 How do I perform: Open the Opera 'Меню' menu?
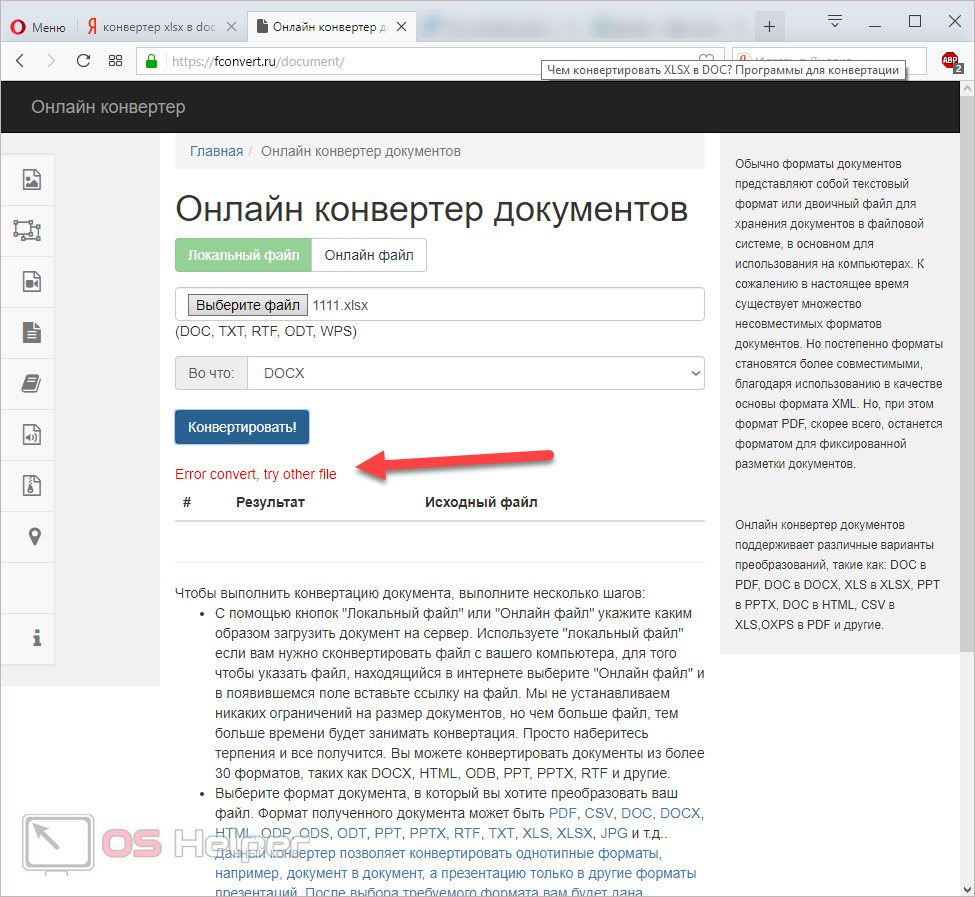point(38,26)
